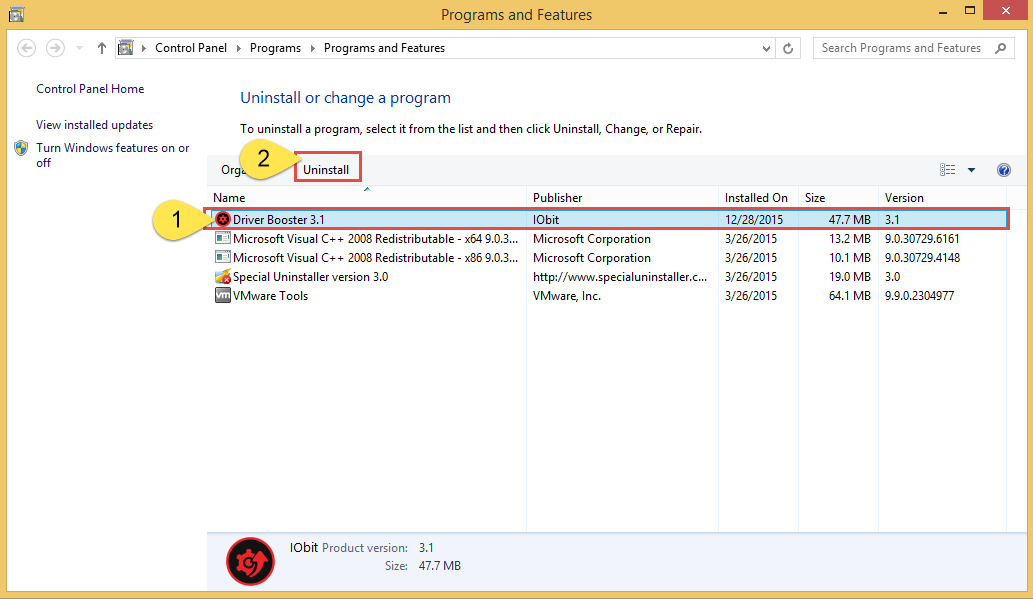The height and width of the screenshot is (599, 1033).
Task: Click the 64.1 MB size cell
Action: (x=850, y=296)
